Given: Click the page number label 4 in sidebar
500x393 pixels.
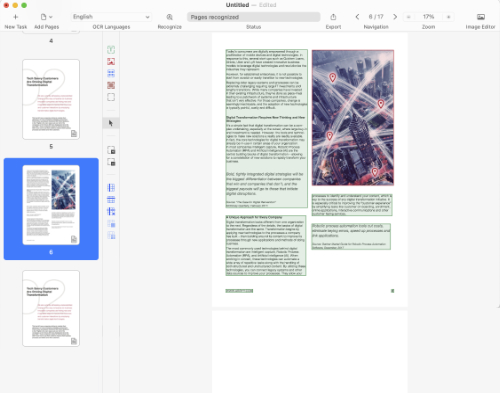Looking at the screenshot, I should [51, 41].
